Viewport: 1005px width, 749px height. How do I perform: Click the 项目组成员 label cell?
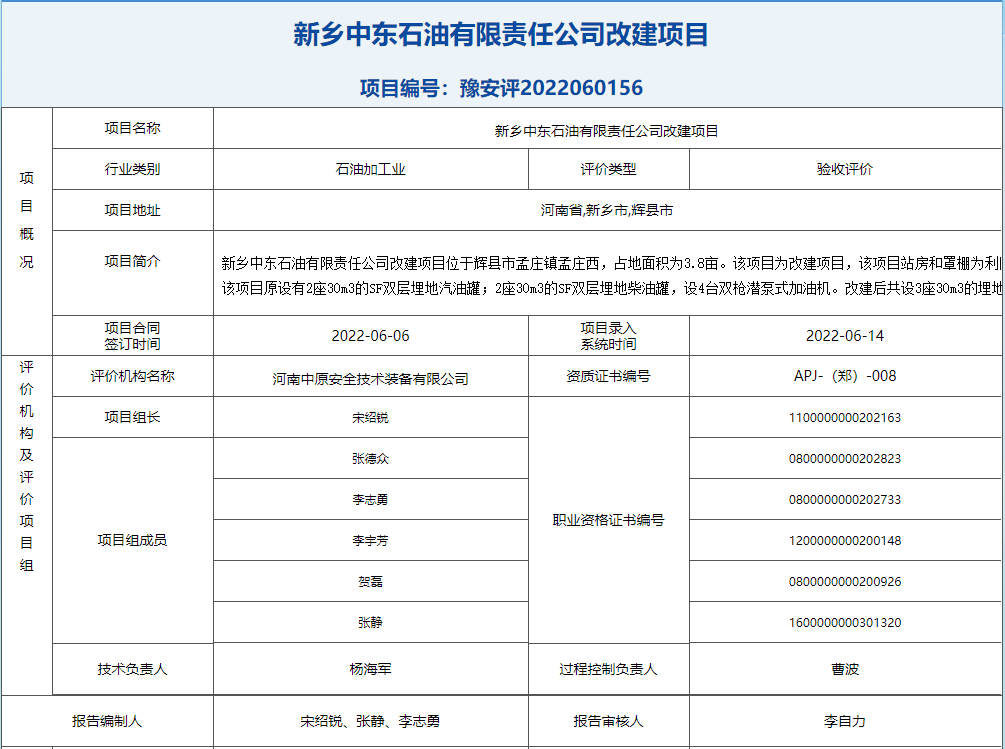click(x=133, y=540)
